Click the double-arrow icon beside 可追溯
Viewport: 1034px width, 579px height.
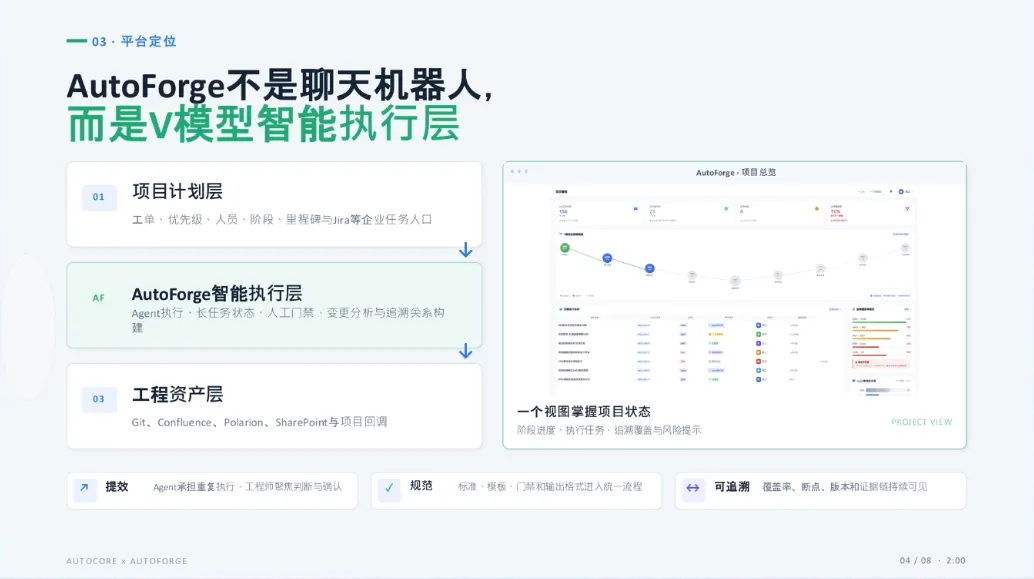[x=693, y=488]
